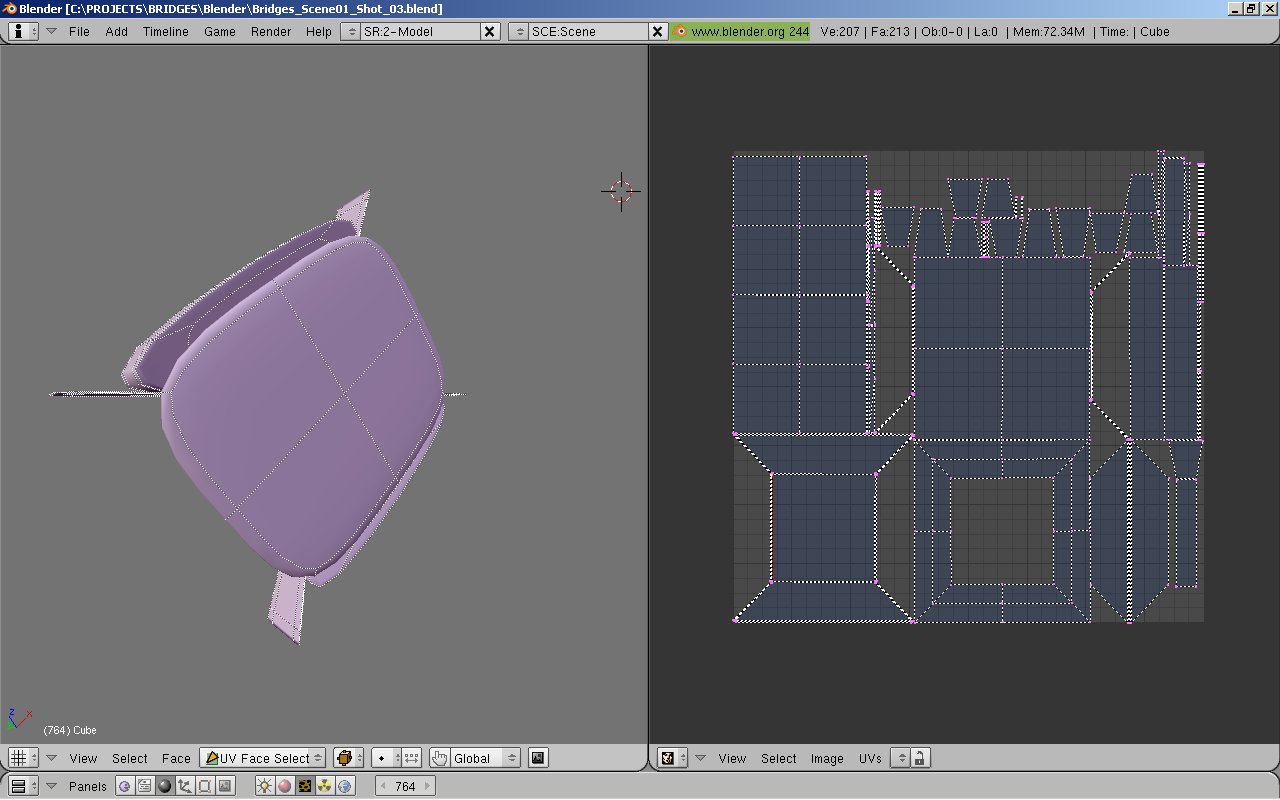Open the UVs menu
Screen dimensions: 1280x800
coord(870,758)
